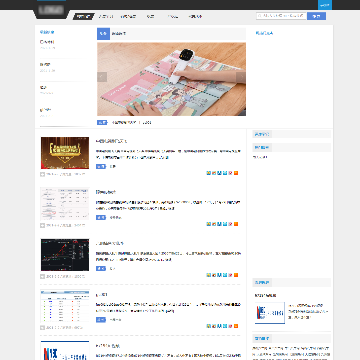Click the blue button at the dark header's right end
360x360 pixels.
click(x=325, y=5)
